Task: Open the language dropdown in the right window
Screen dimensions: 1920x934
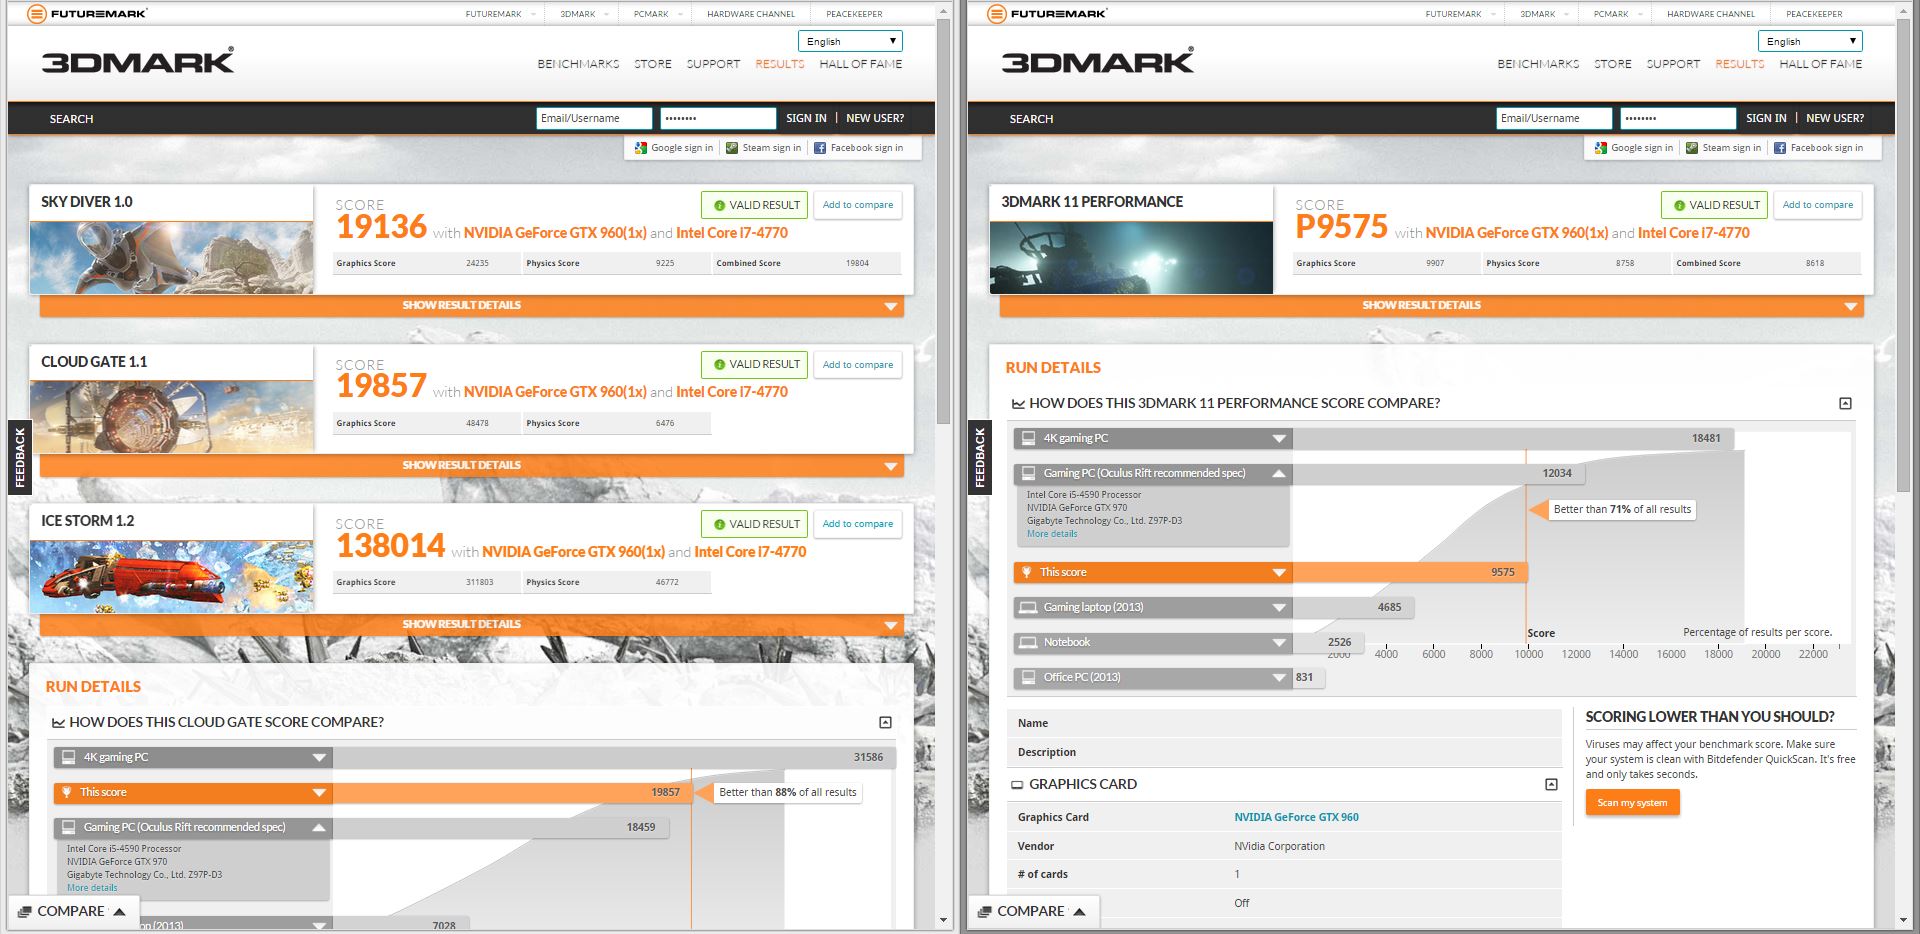Action: click(x=1810, y=41)
